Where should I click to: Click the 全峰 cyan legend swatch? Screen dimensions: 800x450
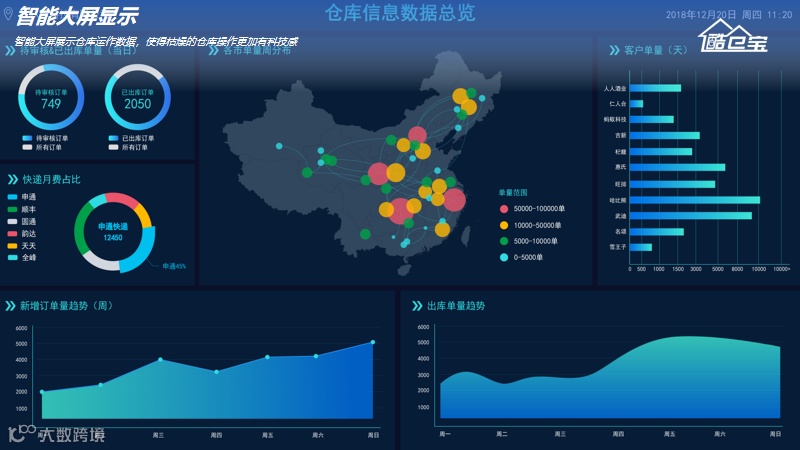coord(13,258)
